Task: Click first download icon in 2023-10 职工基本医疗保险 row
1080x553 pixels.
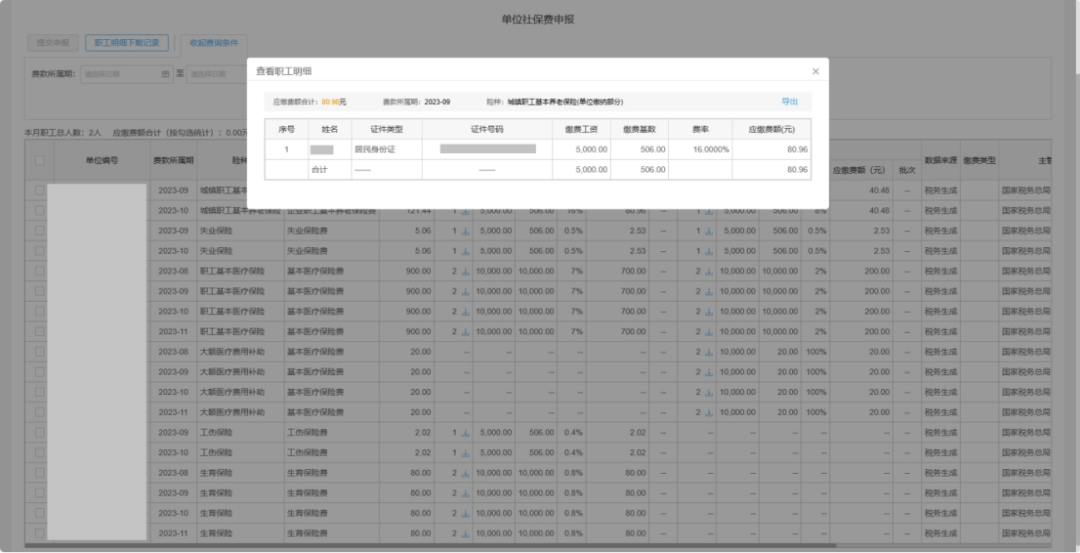Action: [465, 311]
